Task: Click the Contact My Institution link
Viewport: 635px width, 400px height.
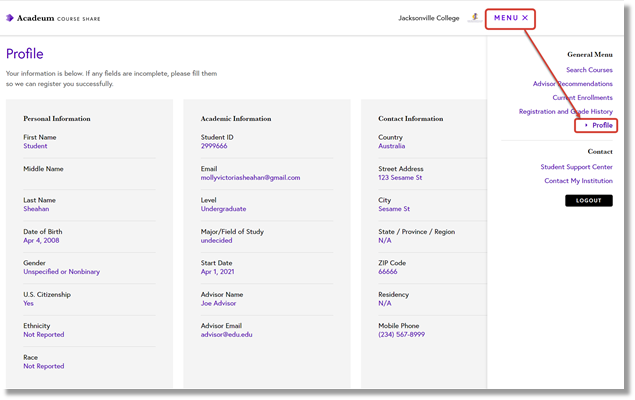Action: pos(578,181)
